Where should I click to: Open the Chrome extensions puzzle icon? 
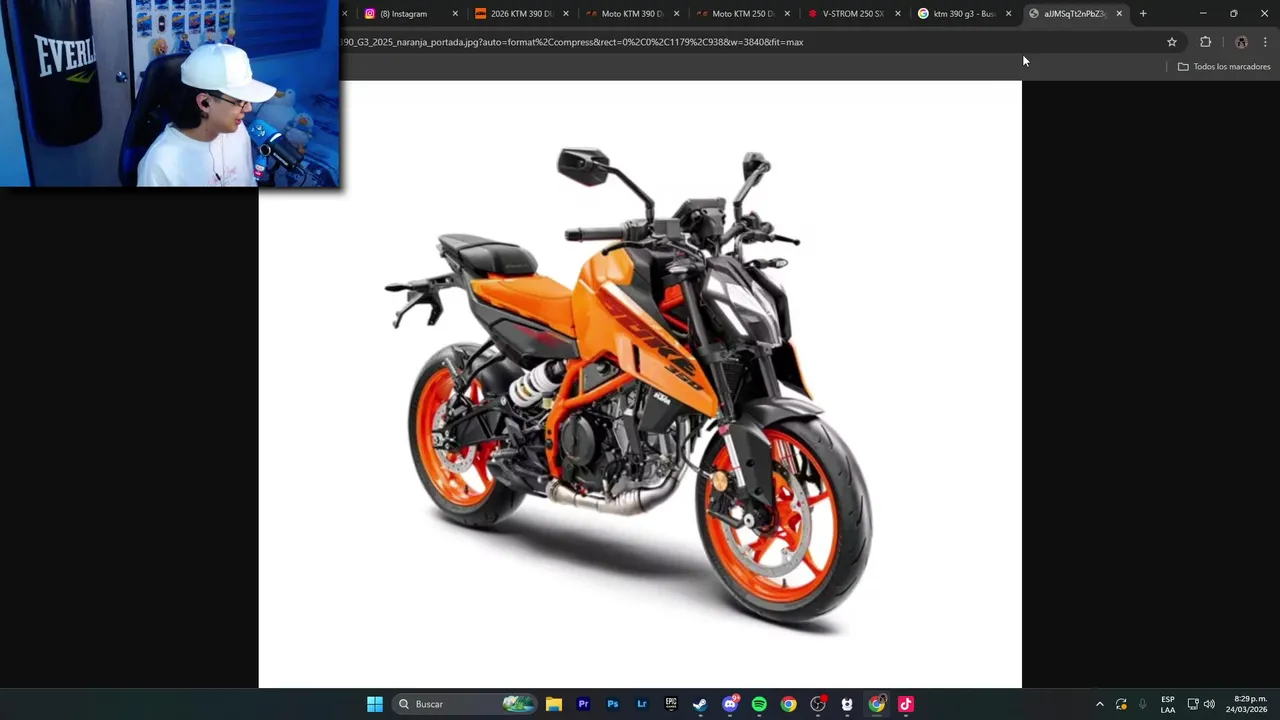[x=1205, y=42]
